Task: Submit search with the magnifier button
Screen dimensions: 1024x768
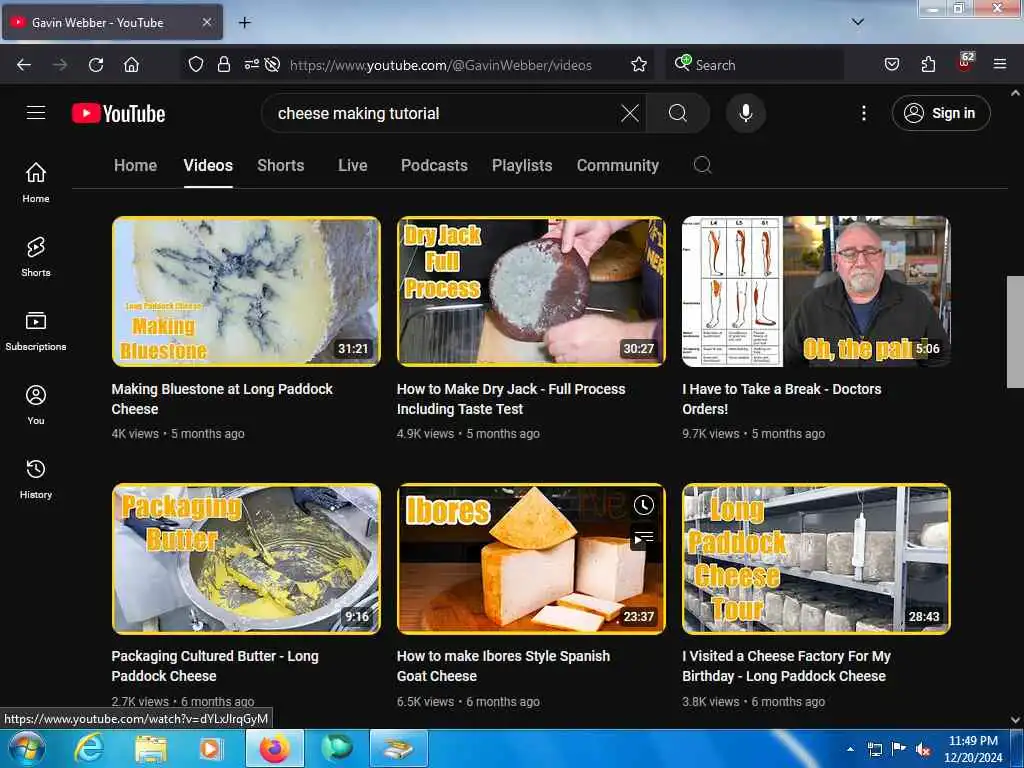Action: pyautogui.click(x=678, y=113)
